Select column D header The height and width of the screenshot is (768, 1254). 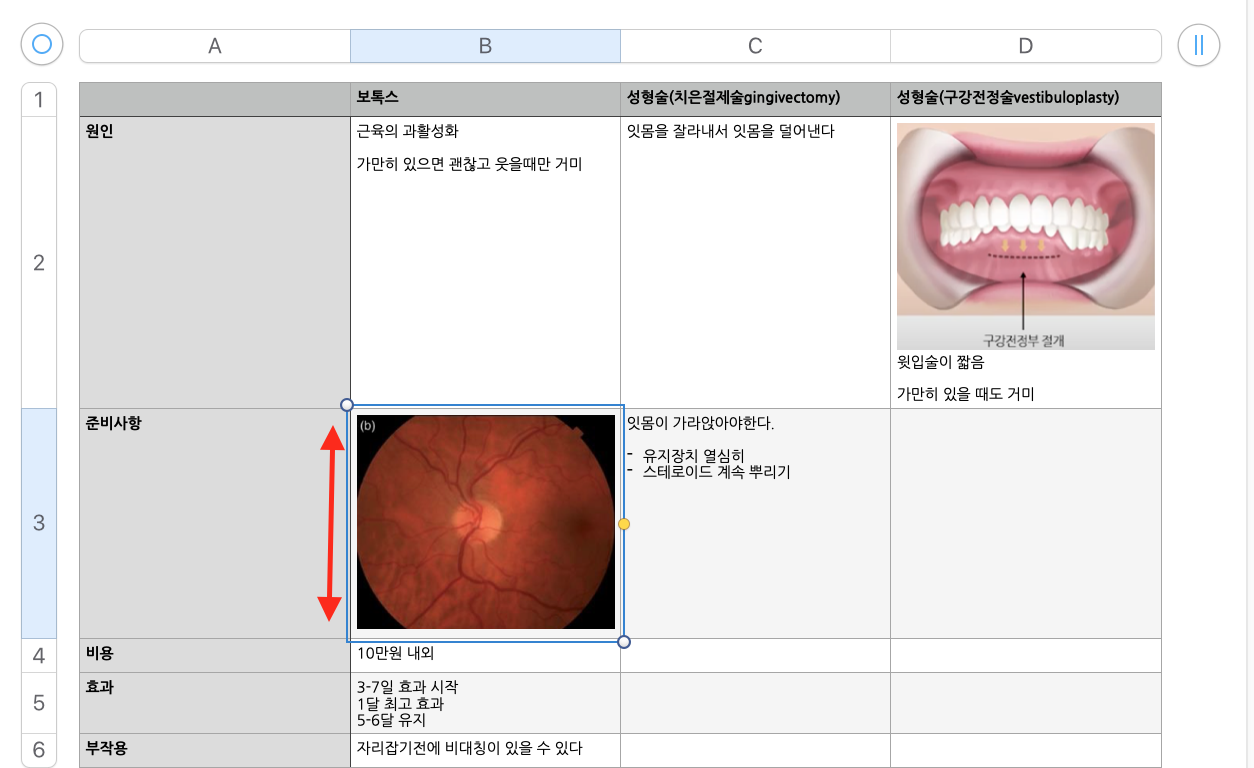1025,46
